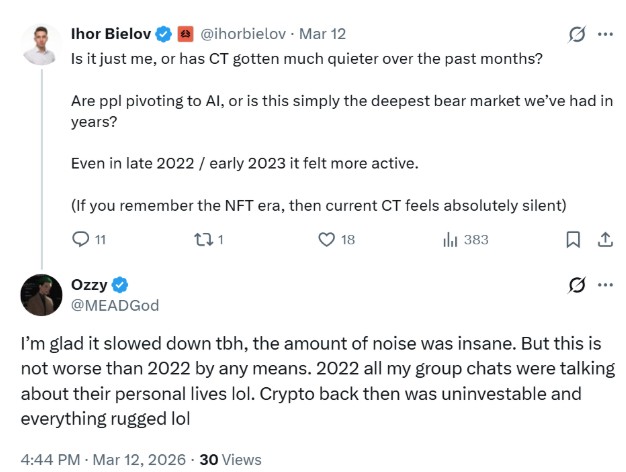The width and height of the screenshot is (626, 472).
Task: Click the Grok icon on Ozzy's reply
Action: point(576,285)
